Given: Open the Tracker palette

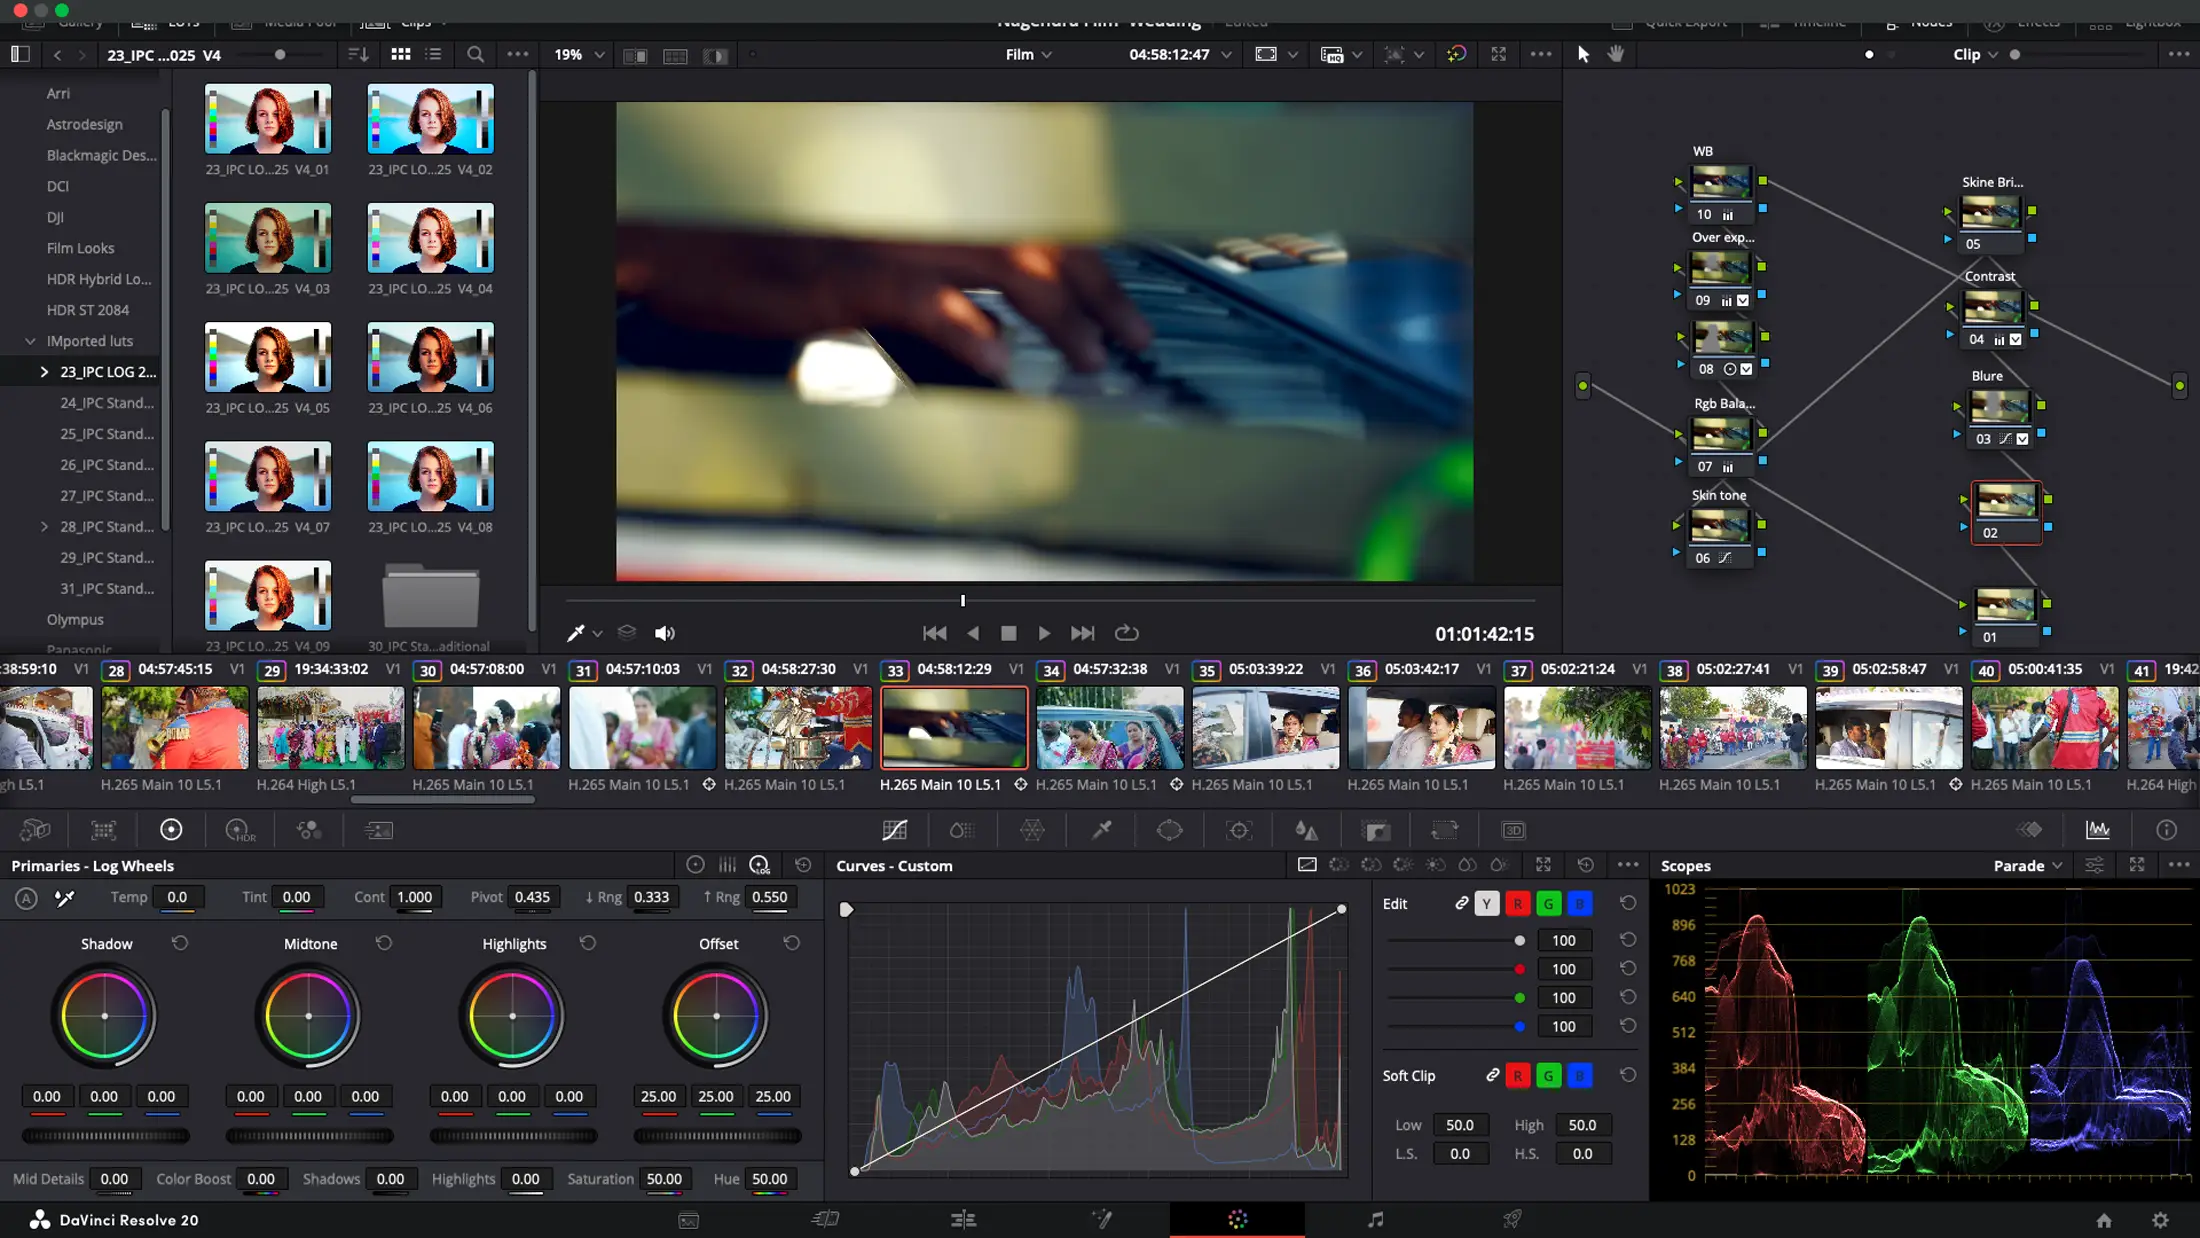Looking at the screenshot, I should [1239, 830].
